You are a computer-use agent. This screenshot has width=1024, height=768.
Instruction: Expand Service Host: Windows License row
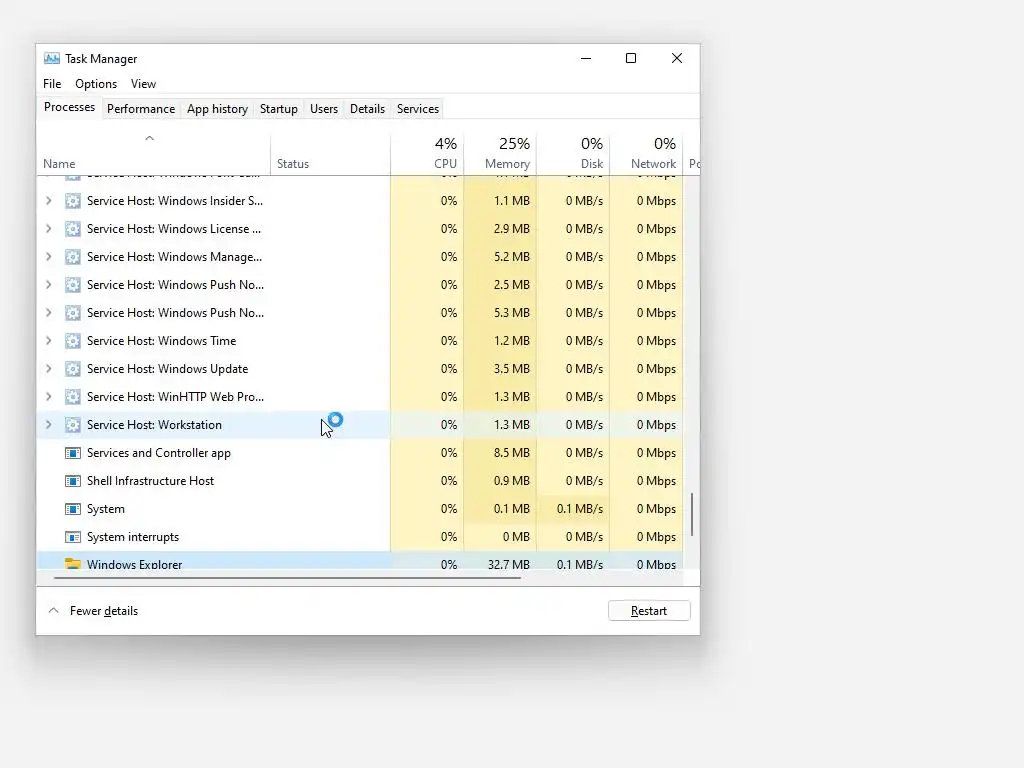pyautogui.click(x=48, y=229)
